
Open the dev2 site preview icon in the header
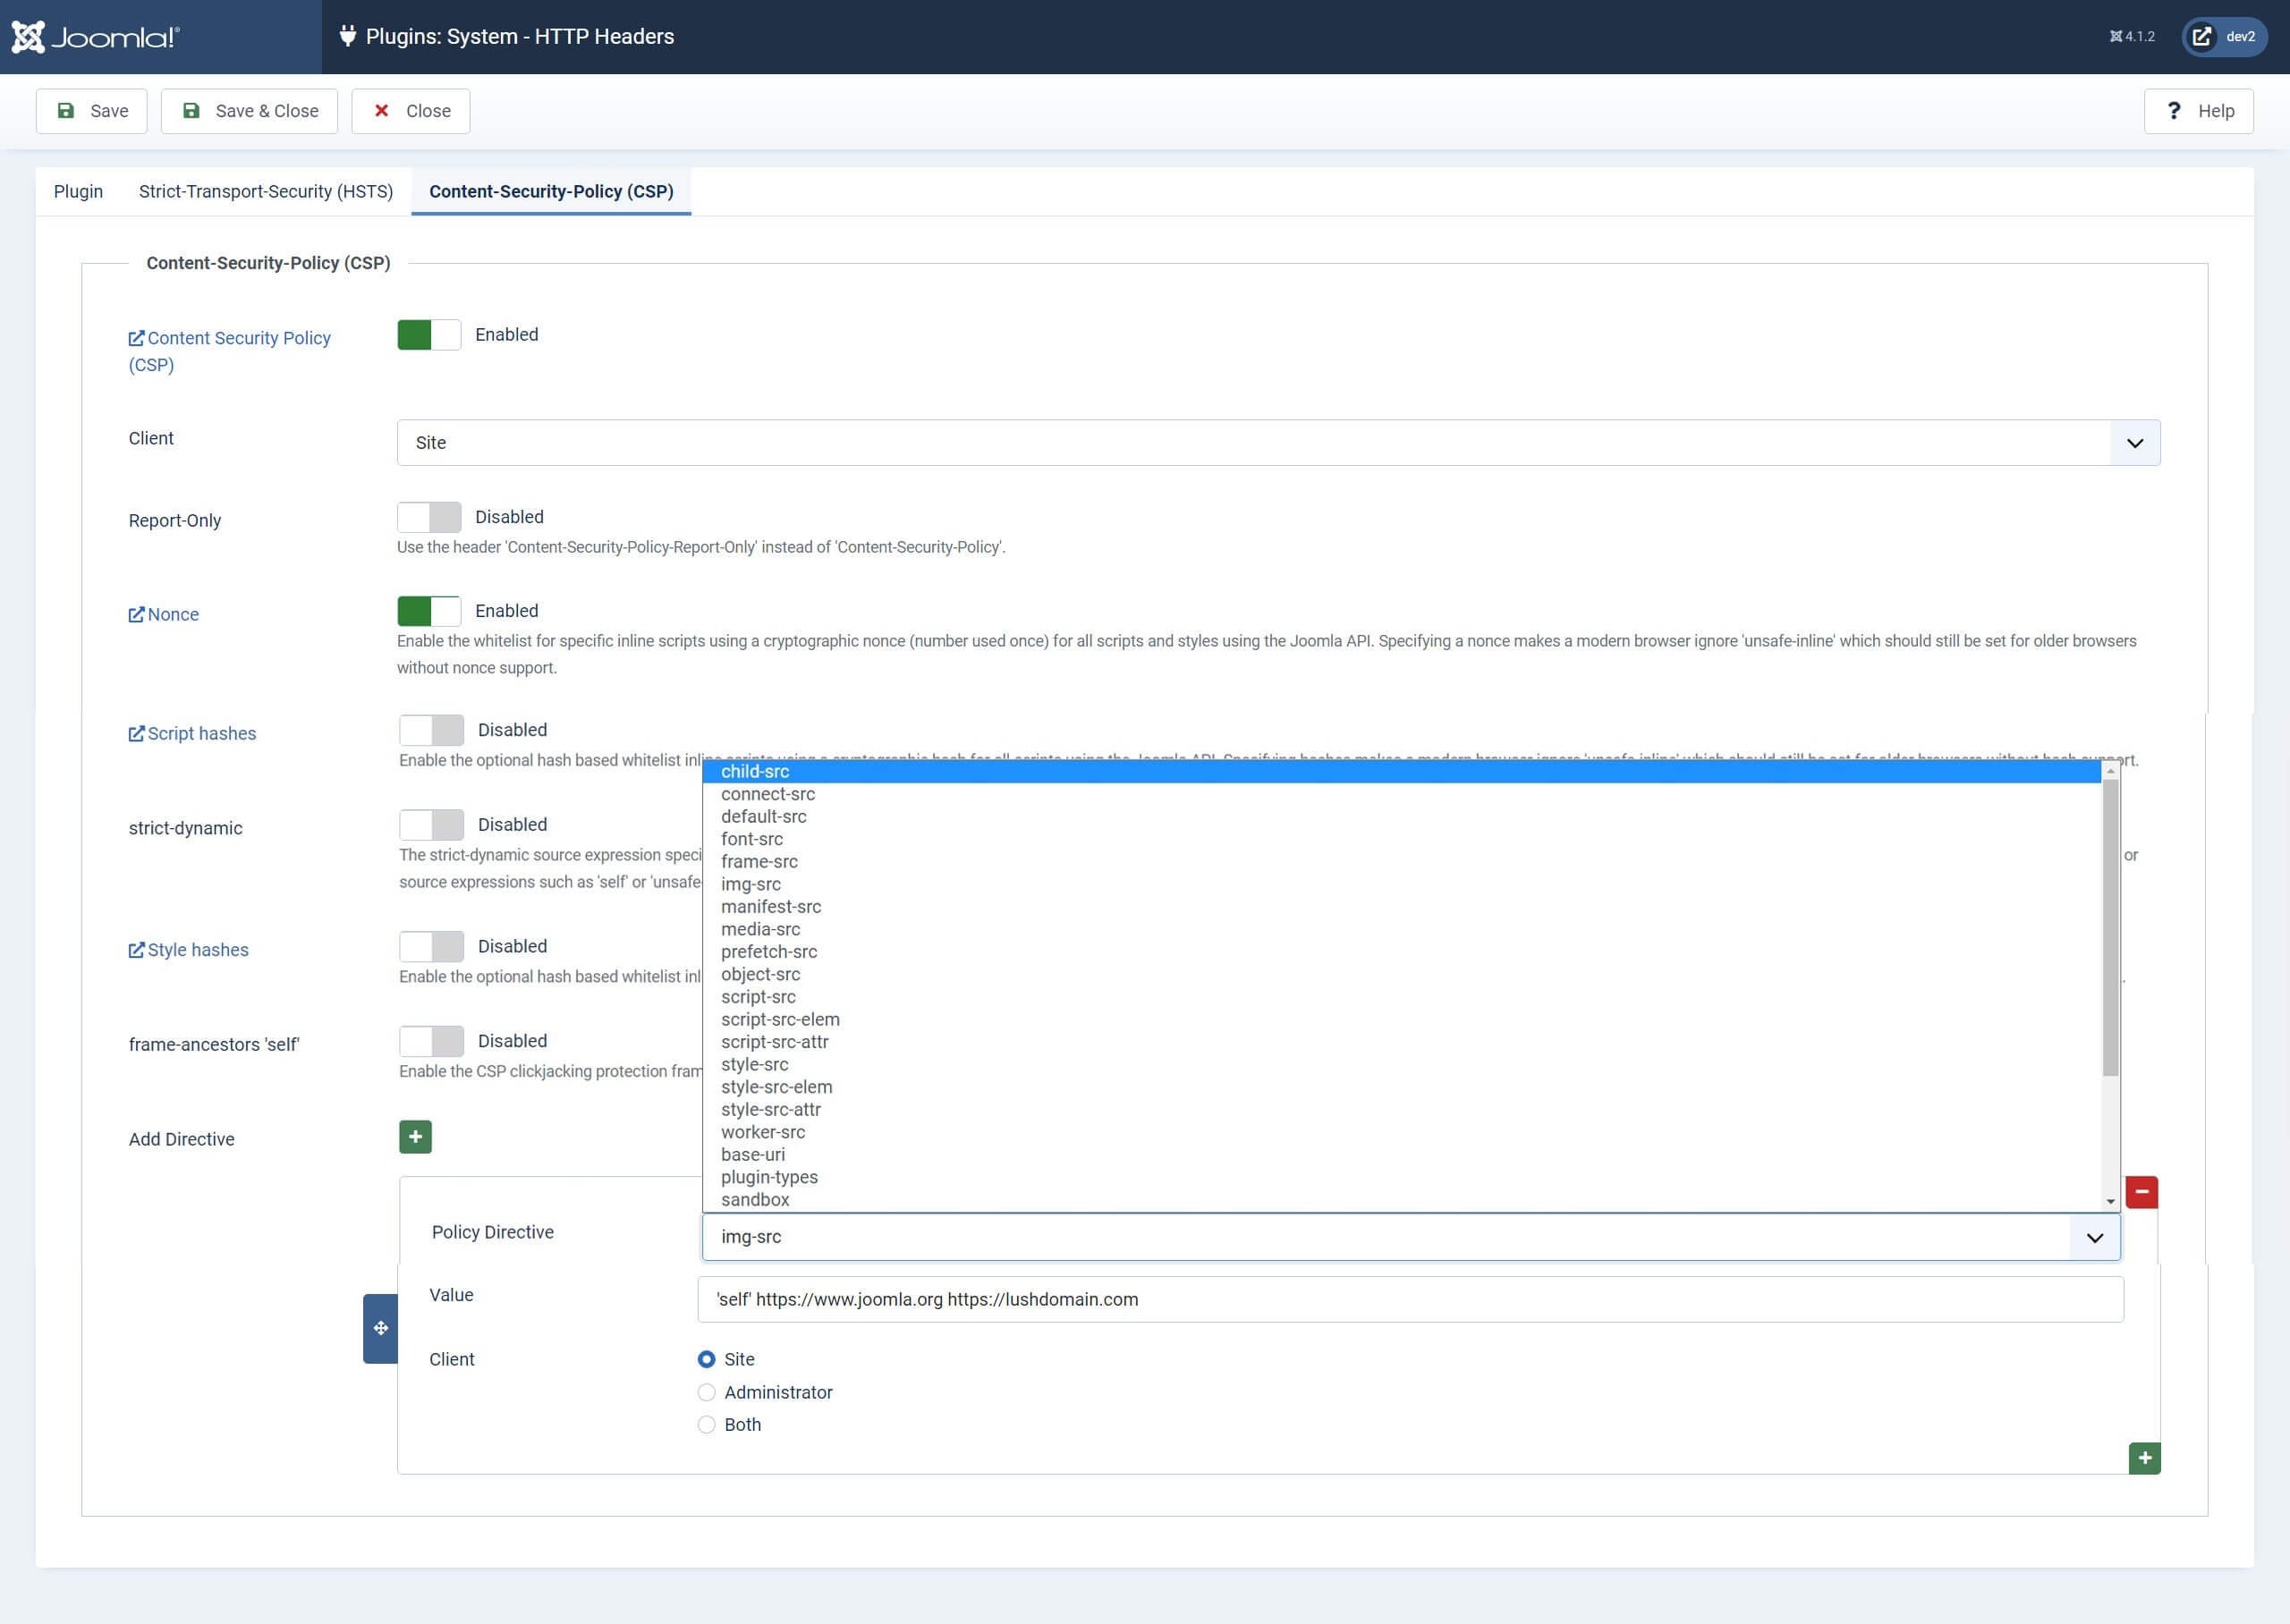click(x=2201, y=36)
